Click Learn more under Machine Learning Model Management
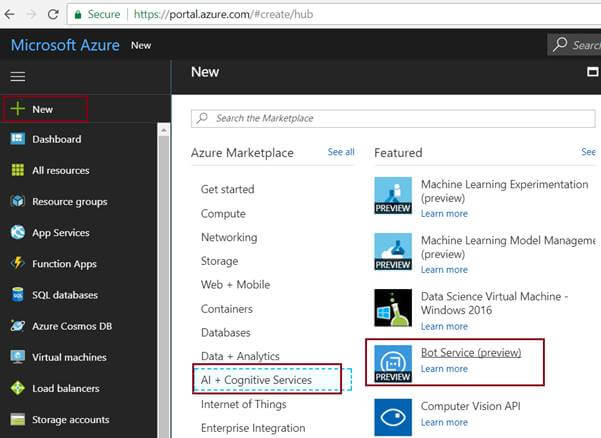 [x=444, y=270]
